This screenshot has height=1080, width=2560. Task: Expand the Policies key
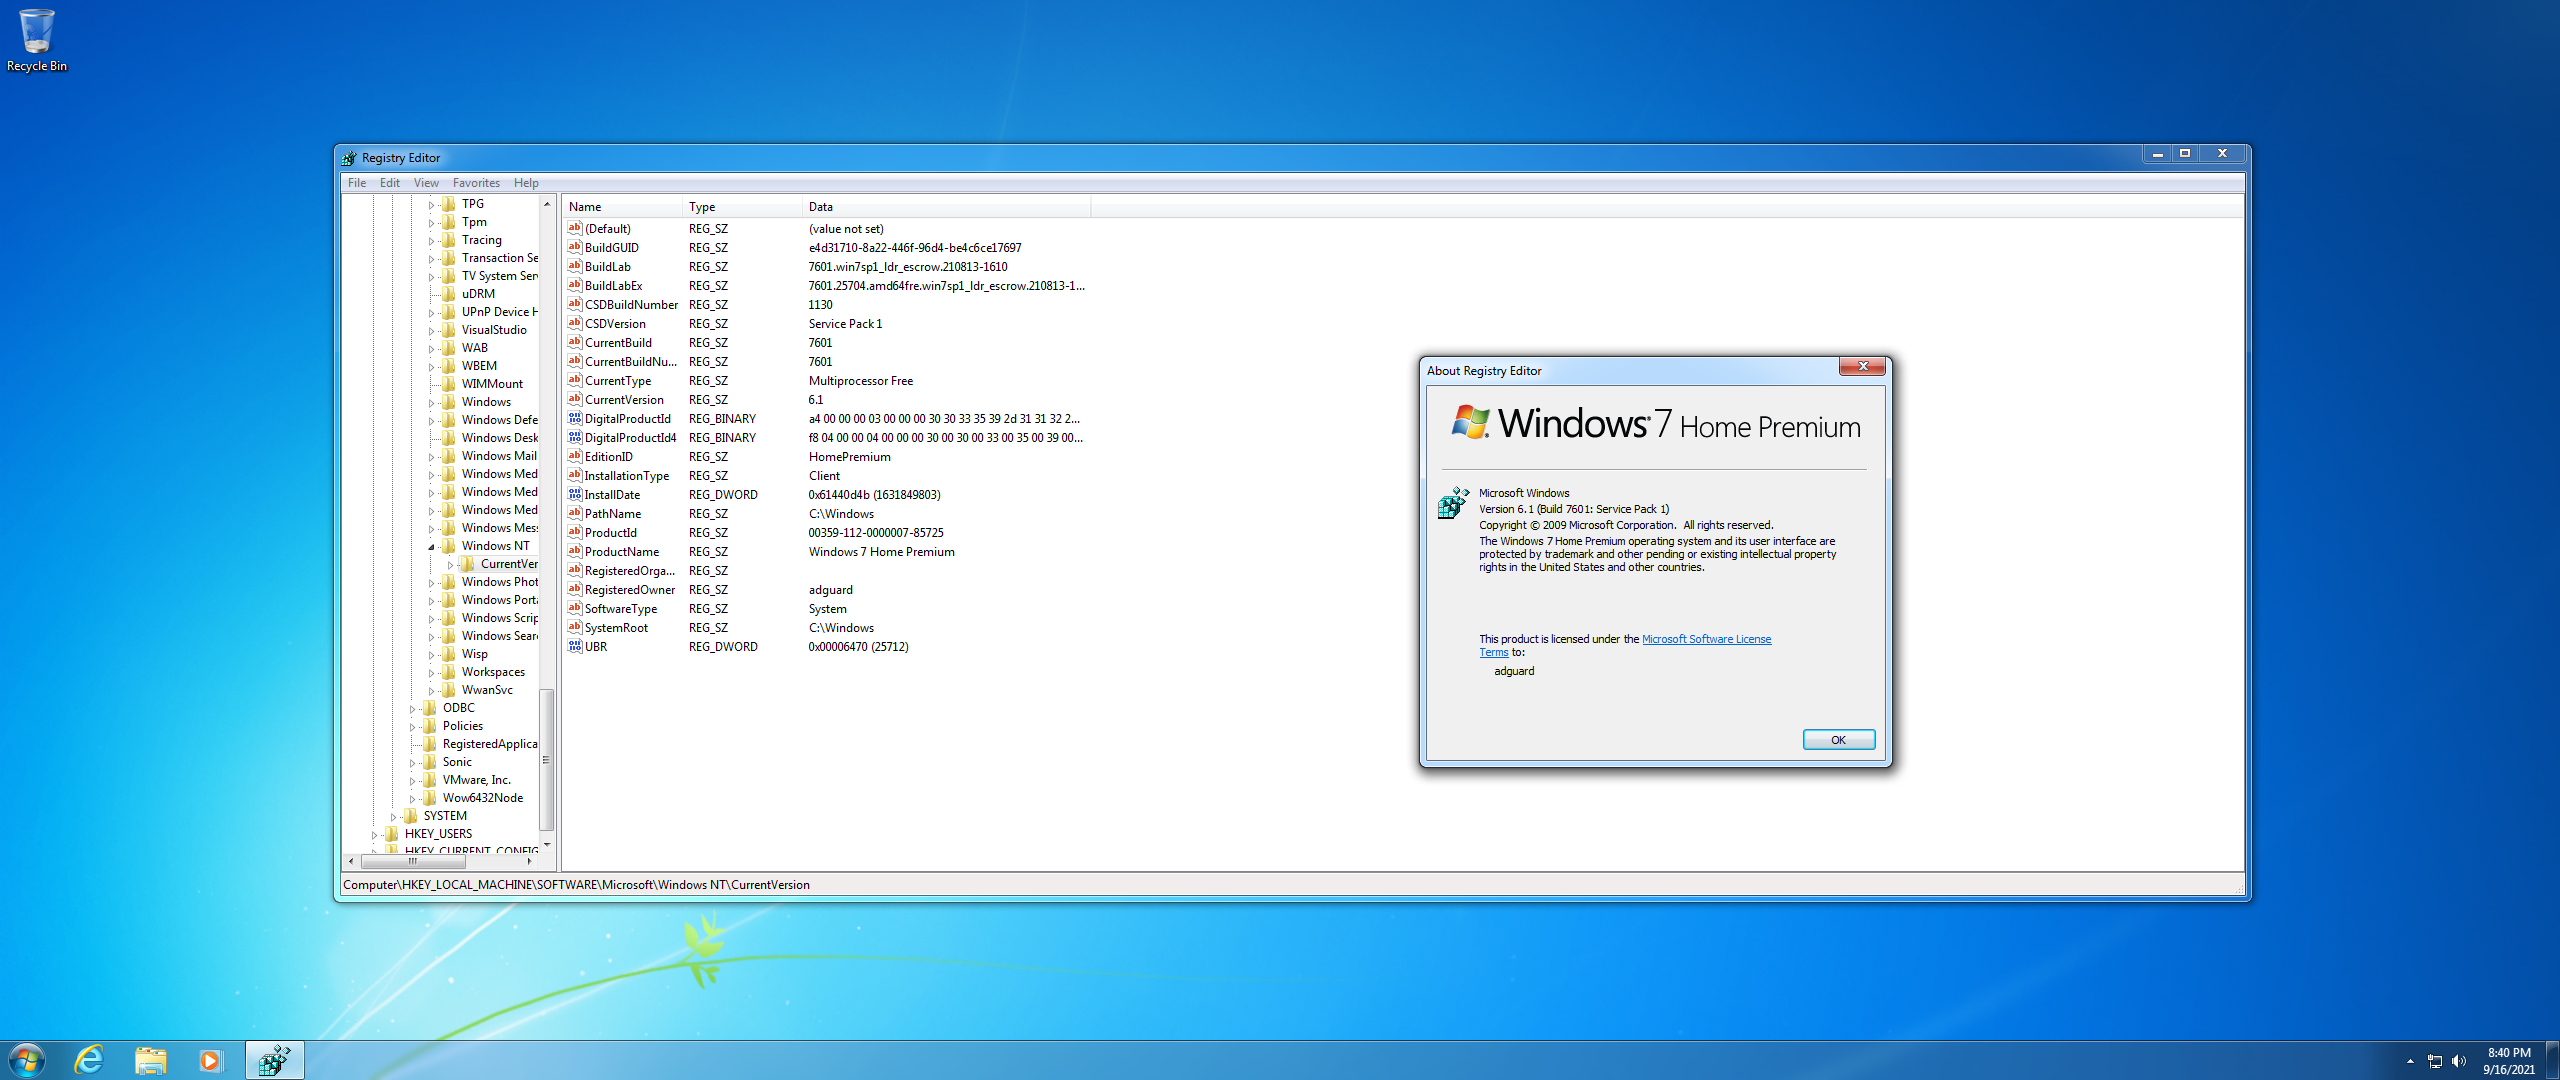(412, 727)
